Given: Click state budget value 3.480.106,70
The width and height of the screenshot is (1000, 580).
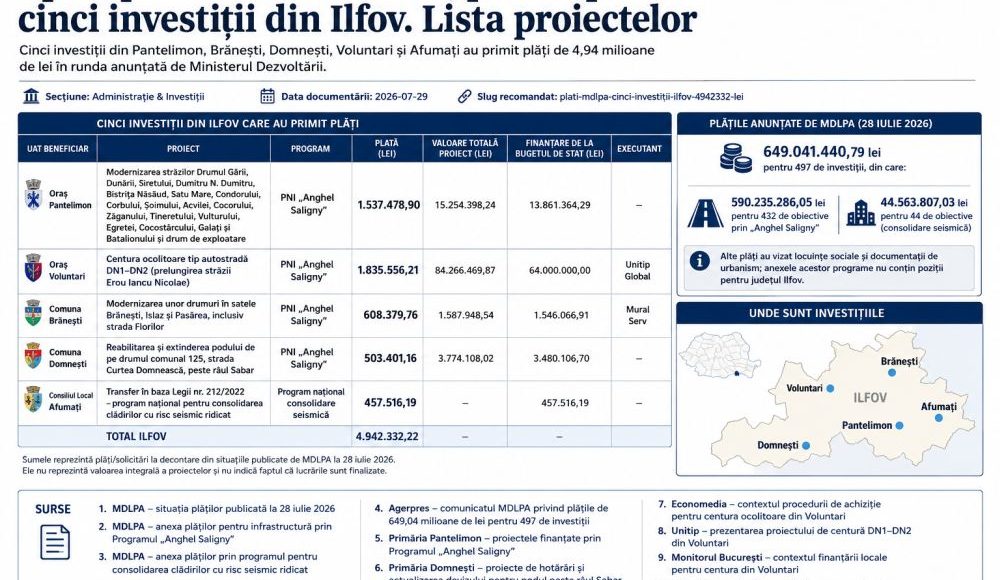Looking at the screenshot, I should pyautogui.click(x=561, y=358).
